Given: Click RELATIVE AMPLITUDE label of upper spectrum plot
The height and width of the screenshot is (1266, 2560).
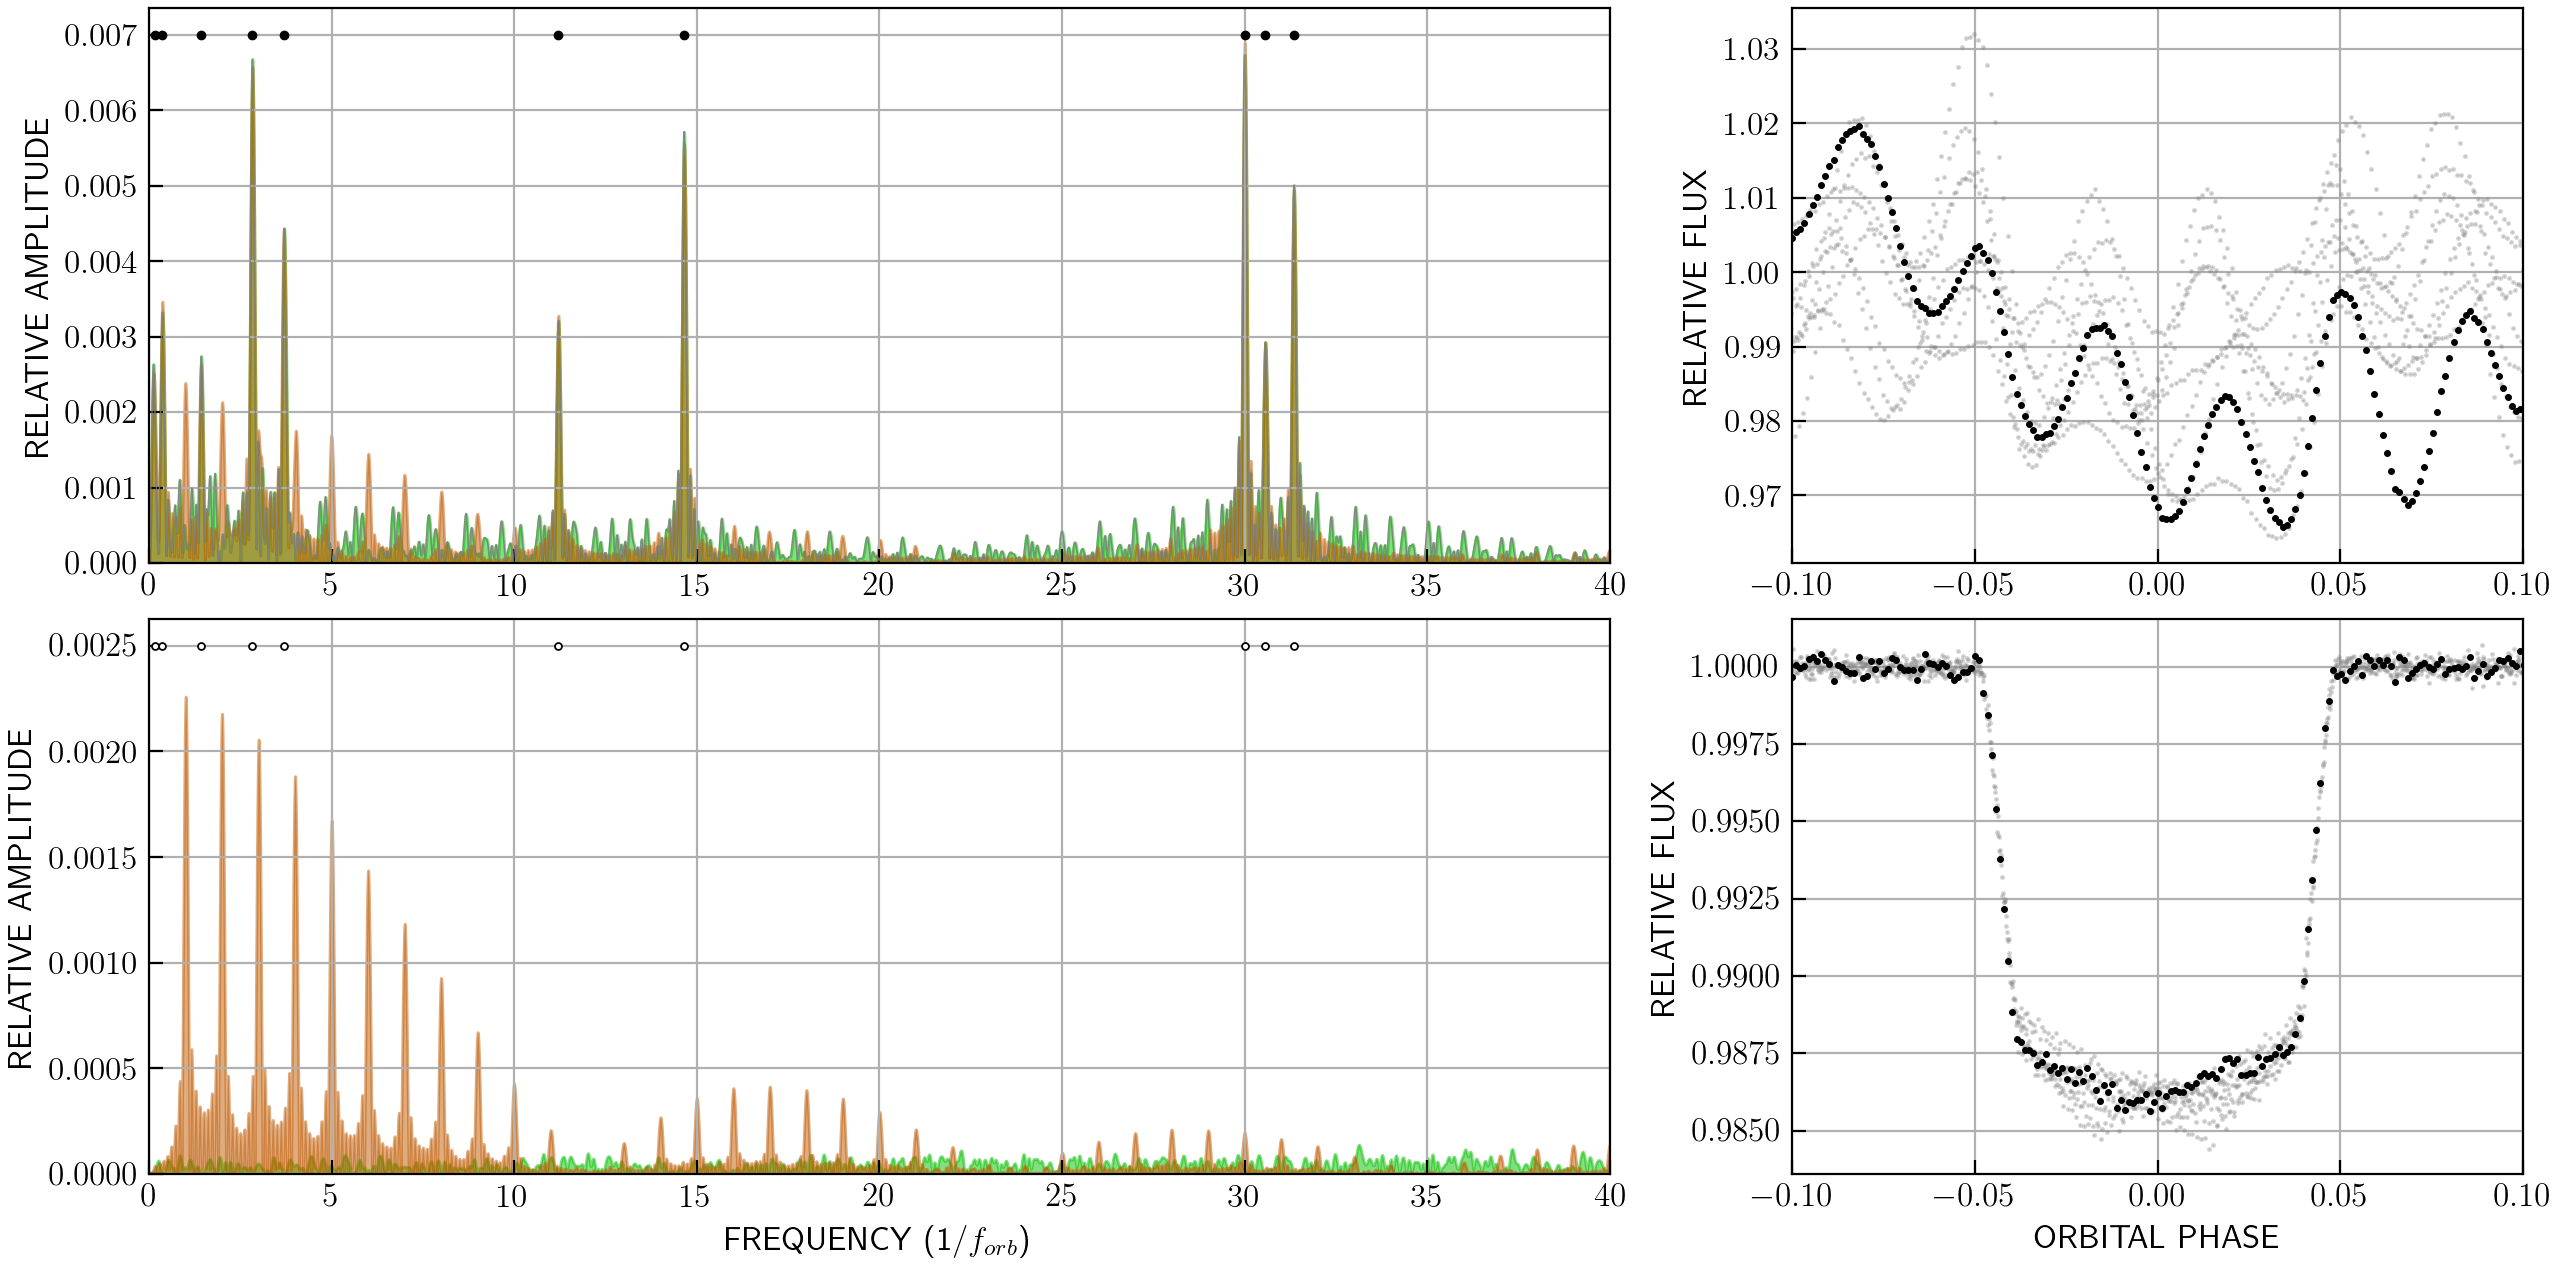Looking at the screenshot, I should tap(37, 289).
